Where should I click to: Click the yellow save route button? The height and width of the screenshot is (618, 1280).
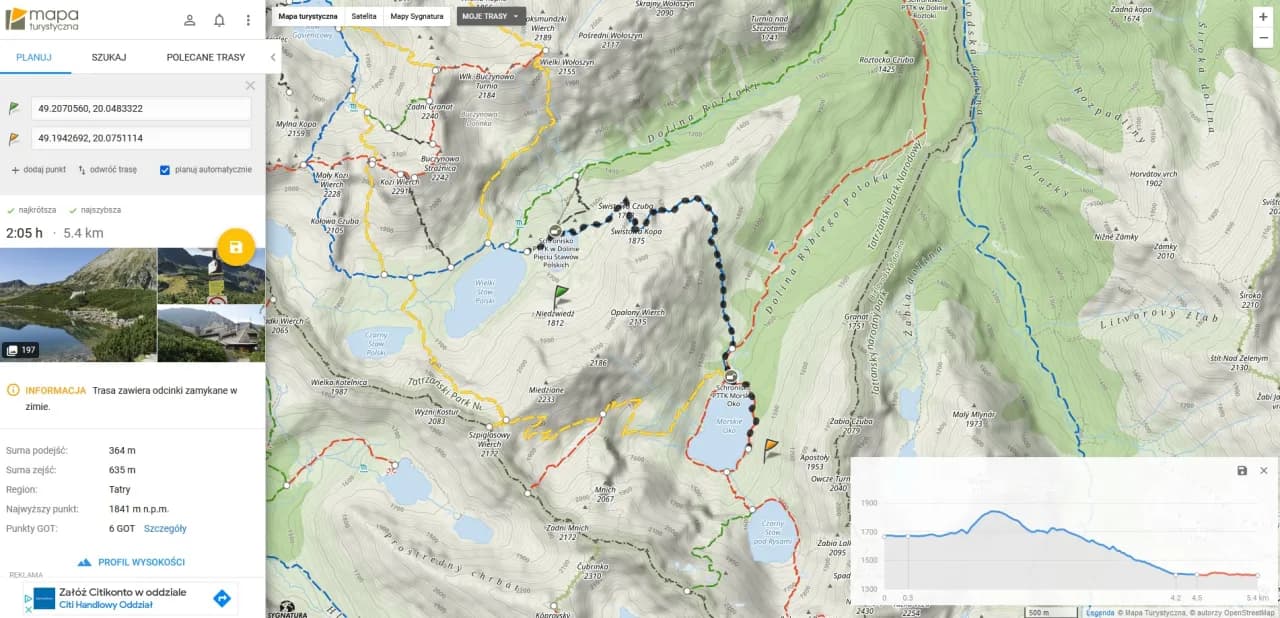click(236, 247)
